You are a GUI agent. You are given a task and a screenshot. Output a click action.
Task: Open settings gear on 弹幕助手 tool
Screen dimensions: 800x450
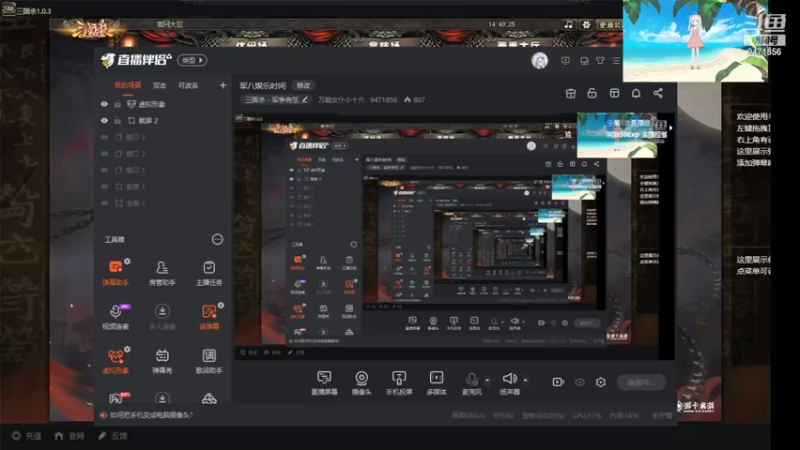point(127,261)
